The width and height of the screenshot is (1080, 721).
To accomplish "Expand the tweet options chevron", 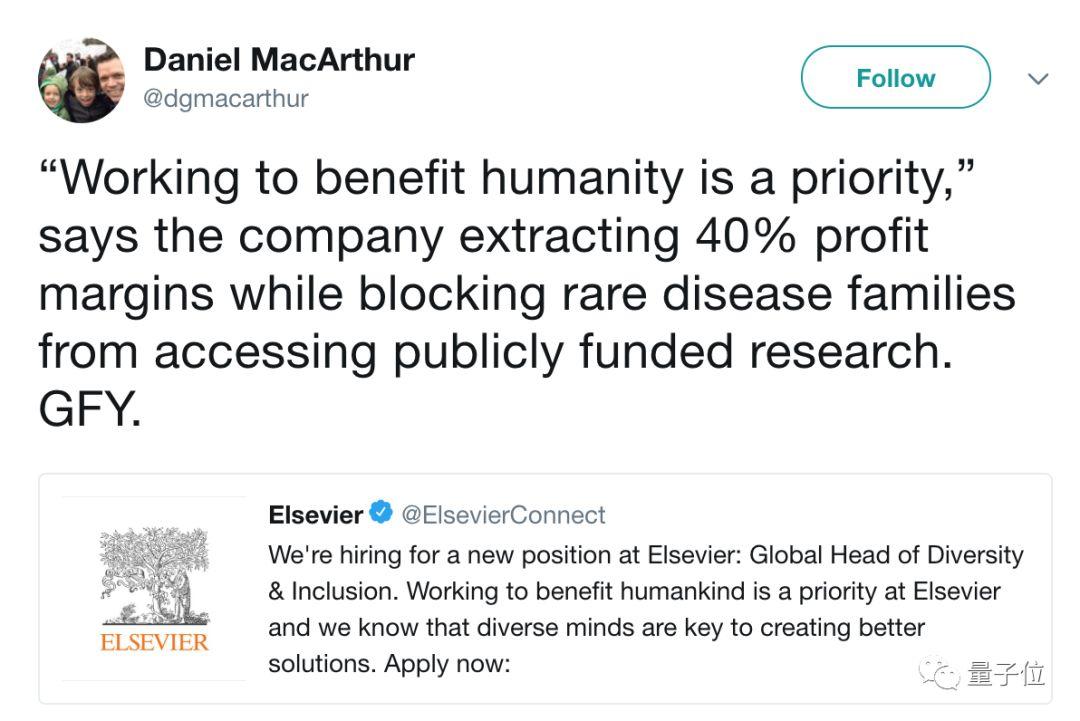I will [1038, 79].
